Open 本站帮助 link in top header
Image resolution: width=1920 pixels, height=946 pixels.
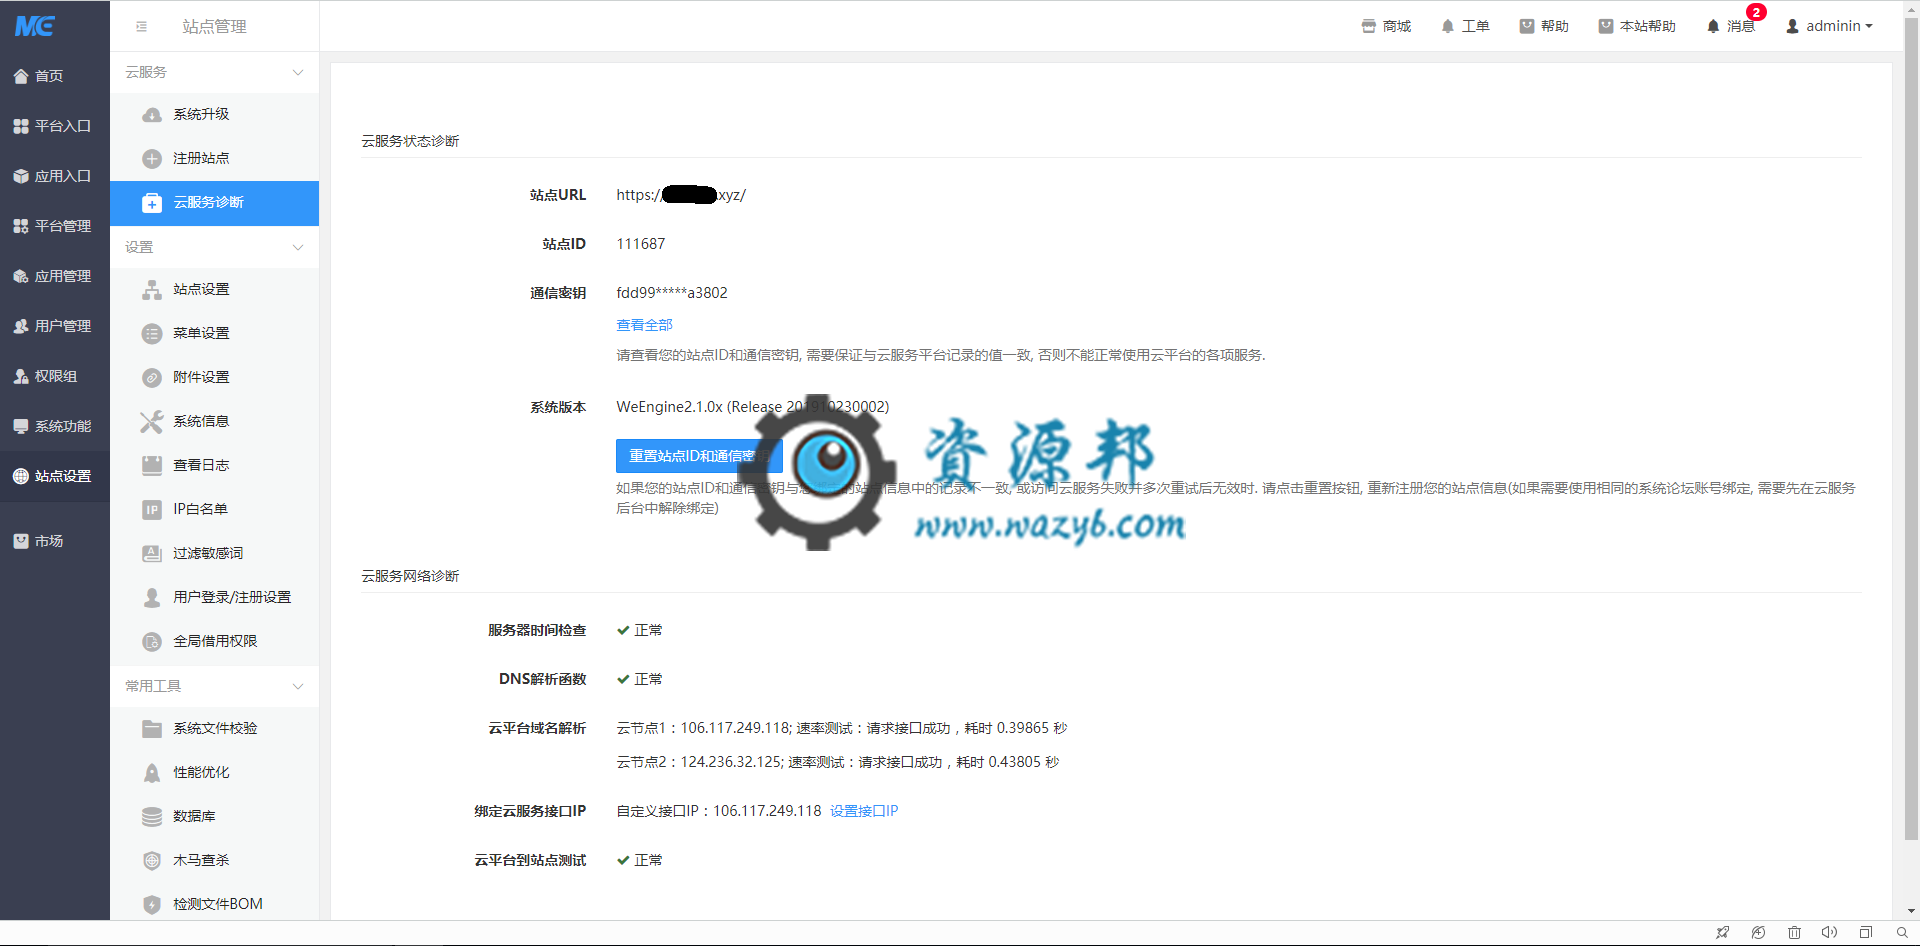(x=1637, y=27)
